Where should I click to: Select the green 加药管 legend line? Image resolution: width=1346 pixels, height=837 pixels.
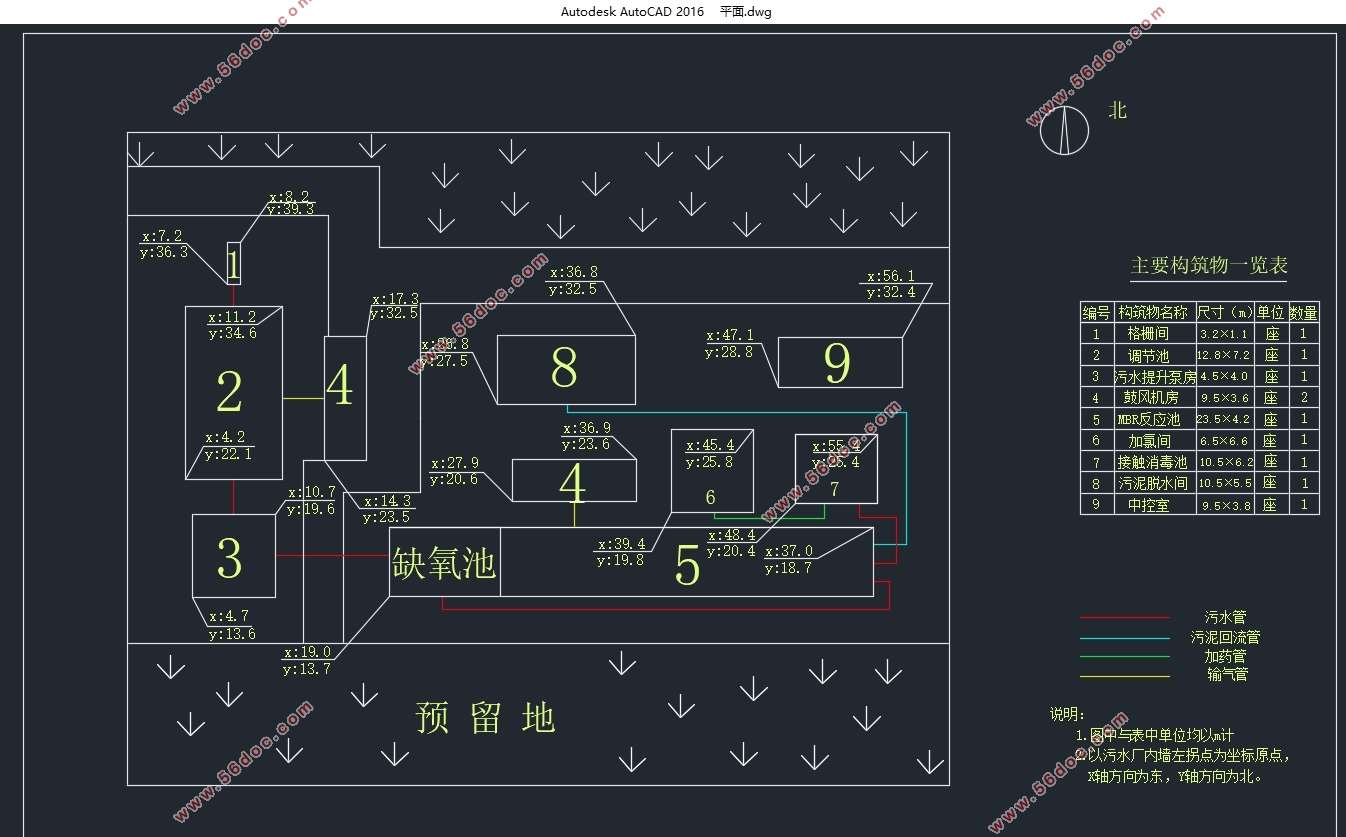pos(1124,657)
